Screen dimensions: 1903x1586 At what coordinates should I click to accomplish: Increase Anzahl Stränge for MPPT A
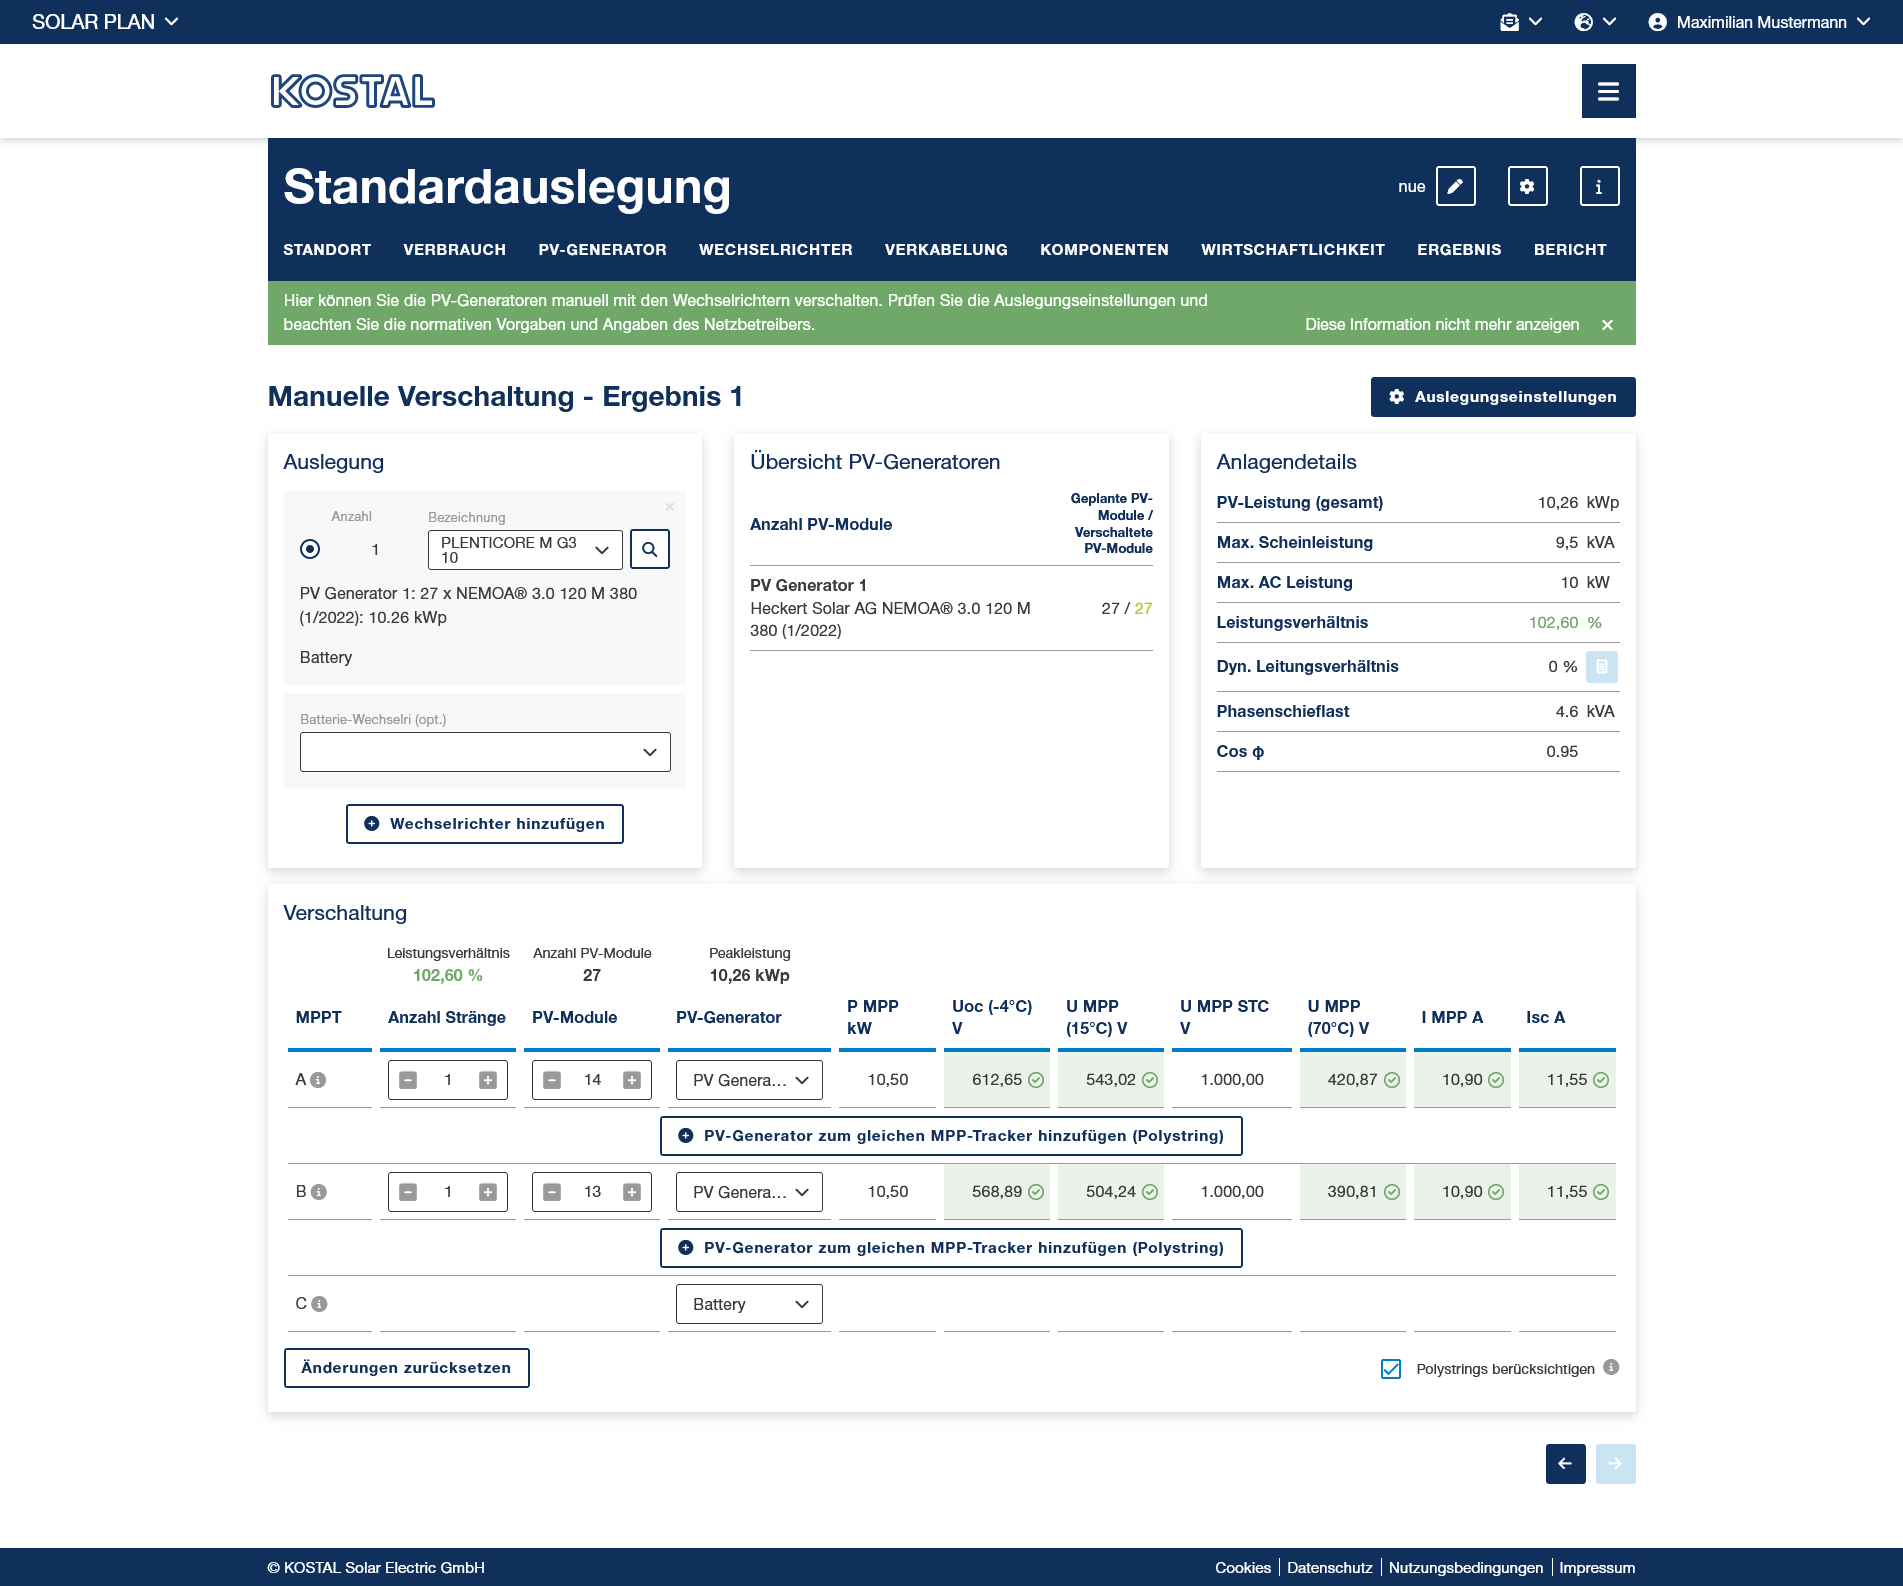488,1080
